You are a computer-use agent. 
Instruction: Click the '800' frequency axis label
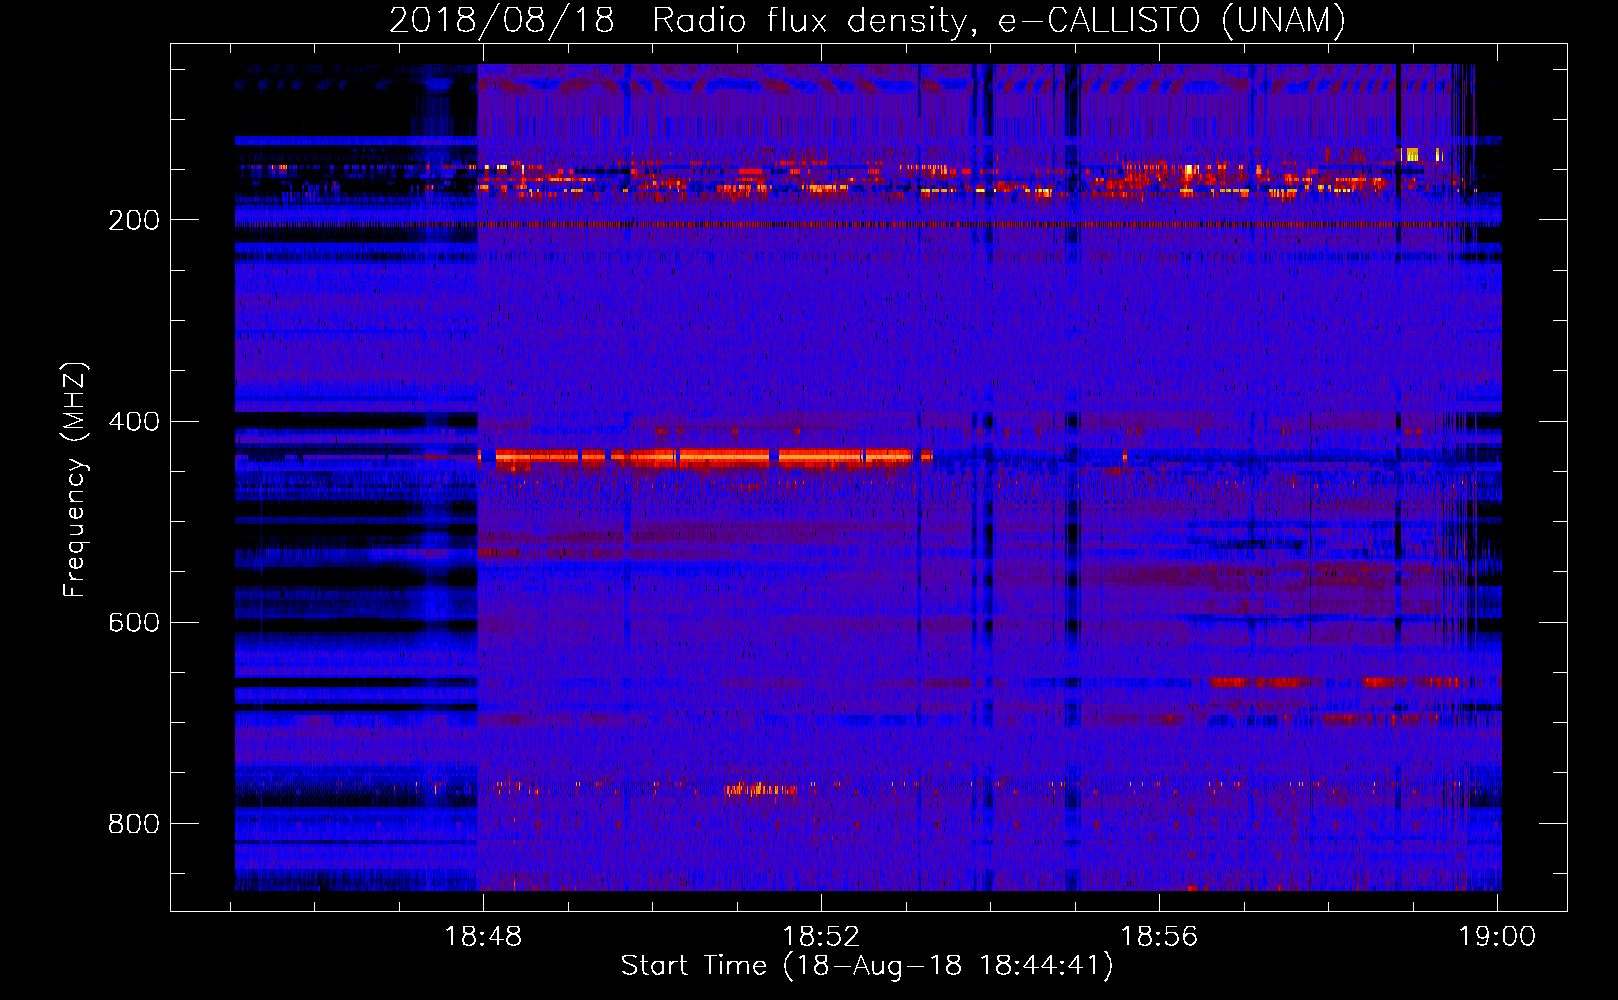click(134, 823)
